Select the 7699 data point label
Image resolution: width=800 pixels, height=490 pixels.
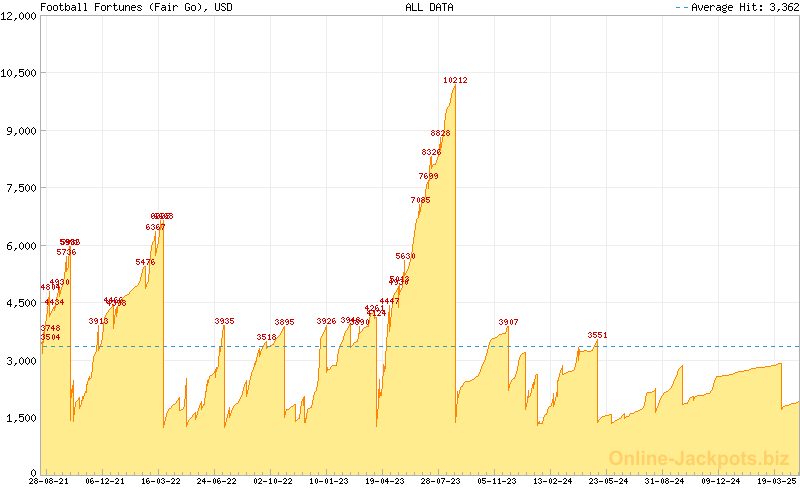pyautogui.click(x=428, y=176)
